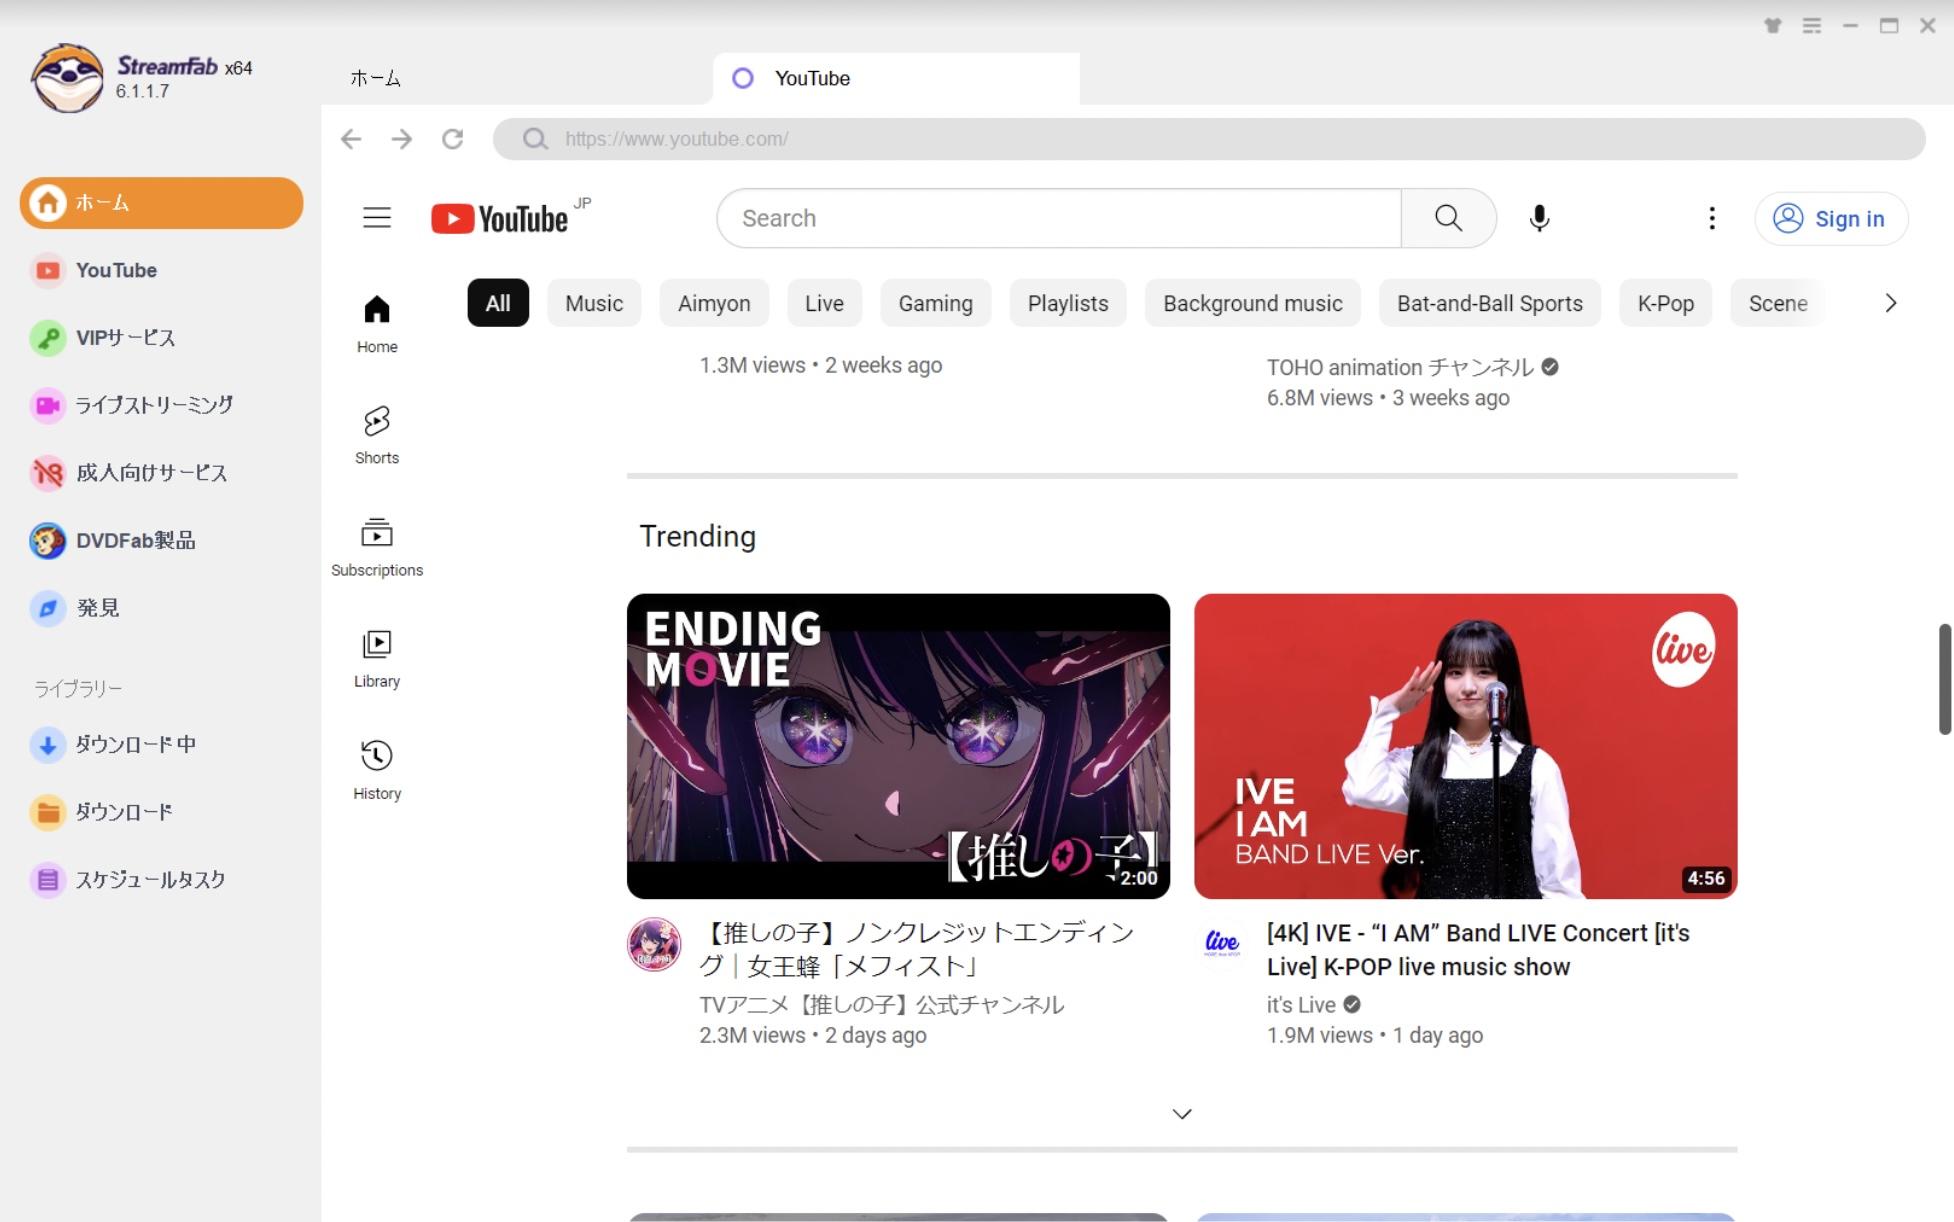Select the Aimyon filter chip
The height and width of the screenshot is (1222, 1954).
coord(714,303)
